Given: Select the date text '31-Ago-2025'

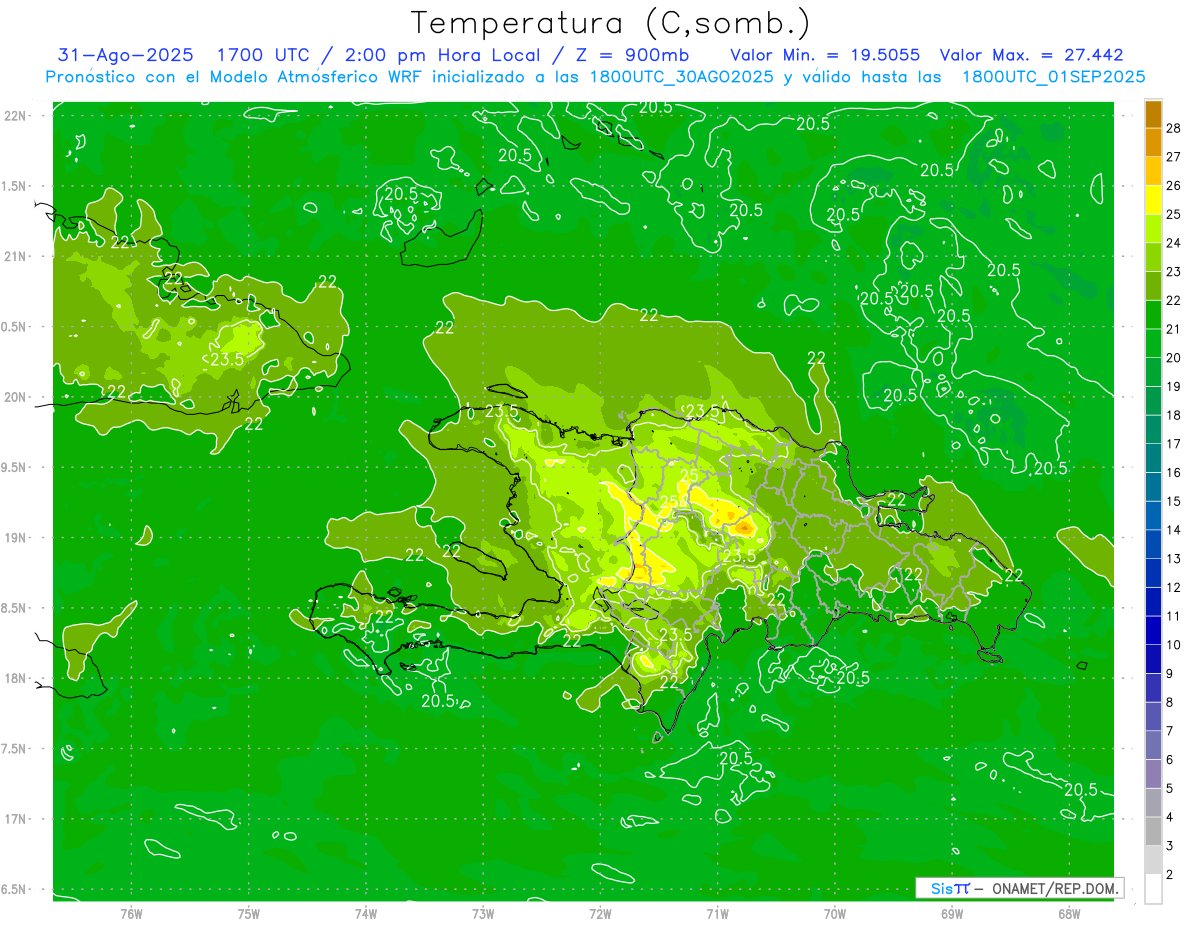Looking at the screenshot, I should (126, 55).
